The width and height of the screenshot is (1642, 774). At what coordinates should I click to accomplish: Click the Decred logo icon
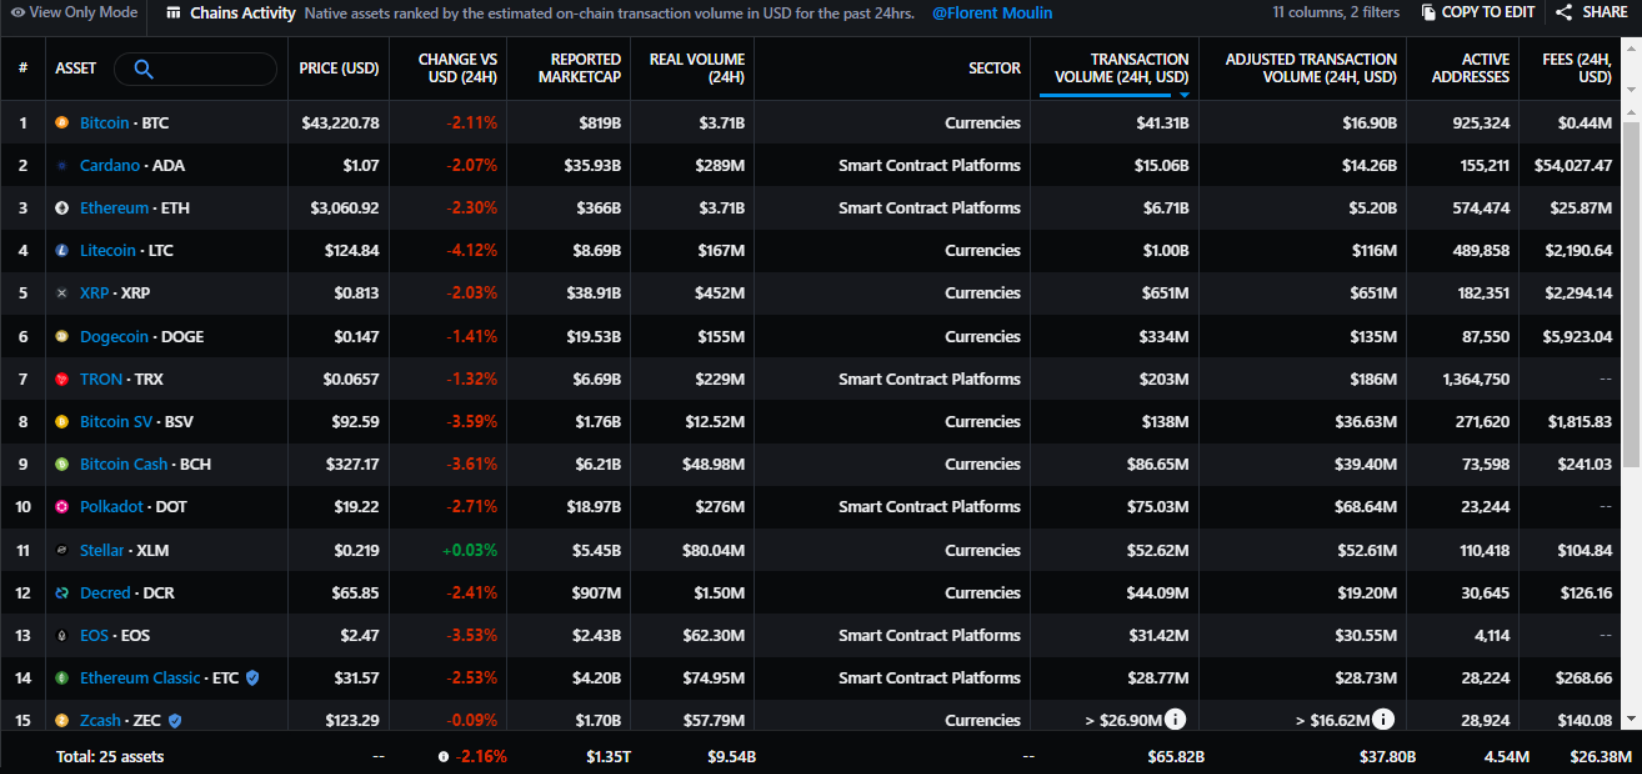62,593
